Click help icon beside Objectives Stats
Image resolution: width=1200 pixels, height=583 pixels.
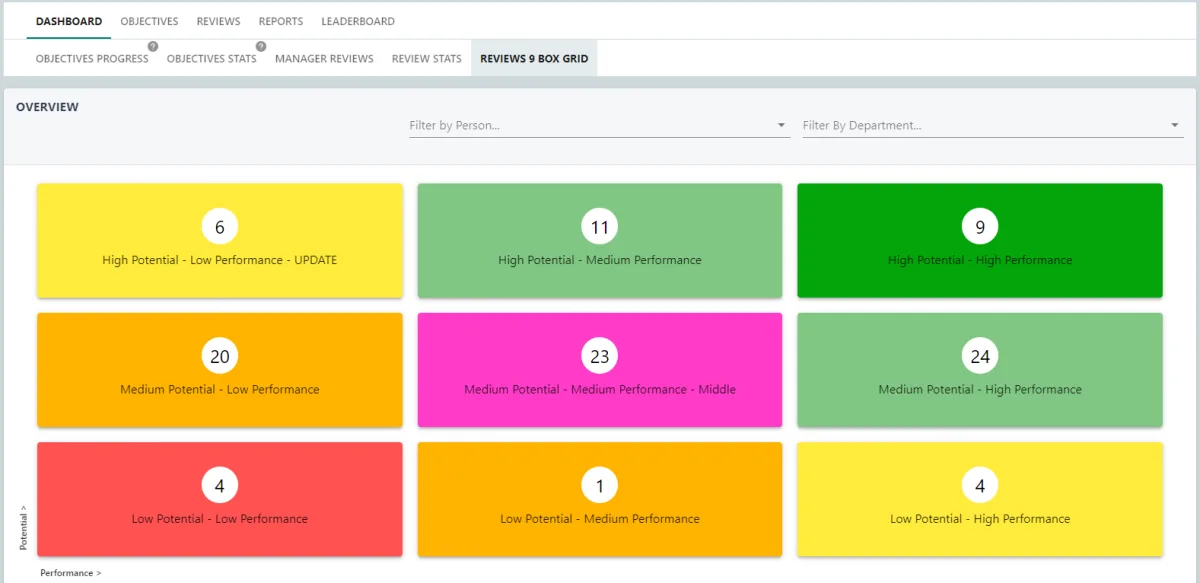click(261, 46)
